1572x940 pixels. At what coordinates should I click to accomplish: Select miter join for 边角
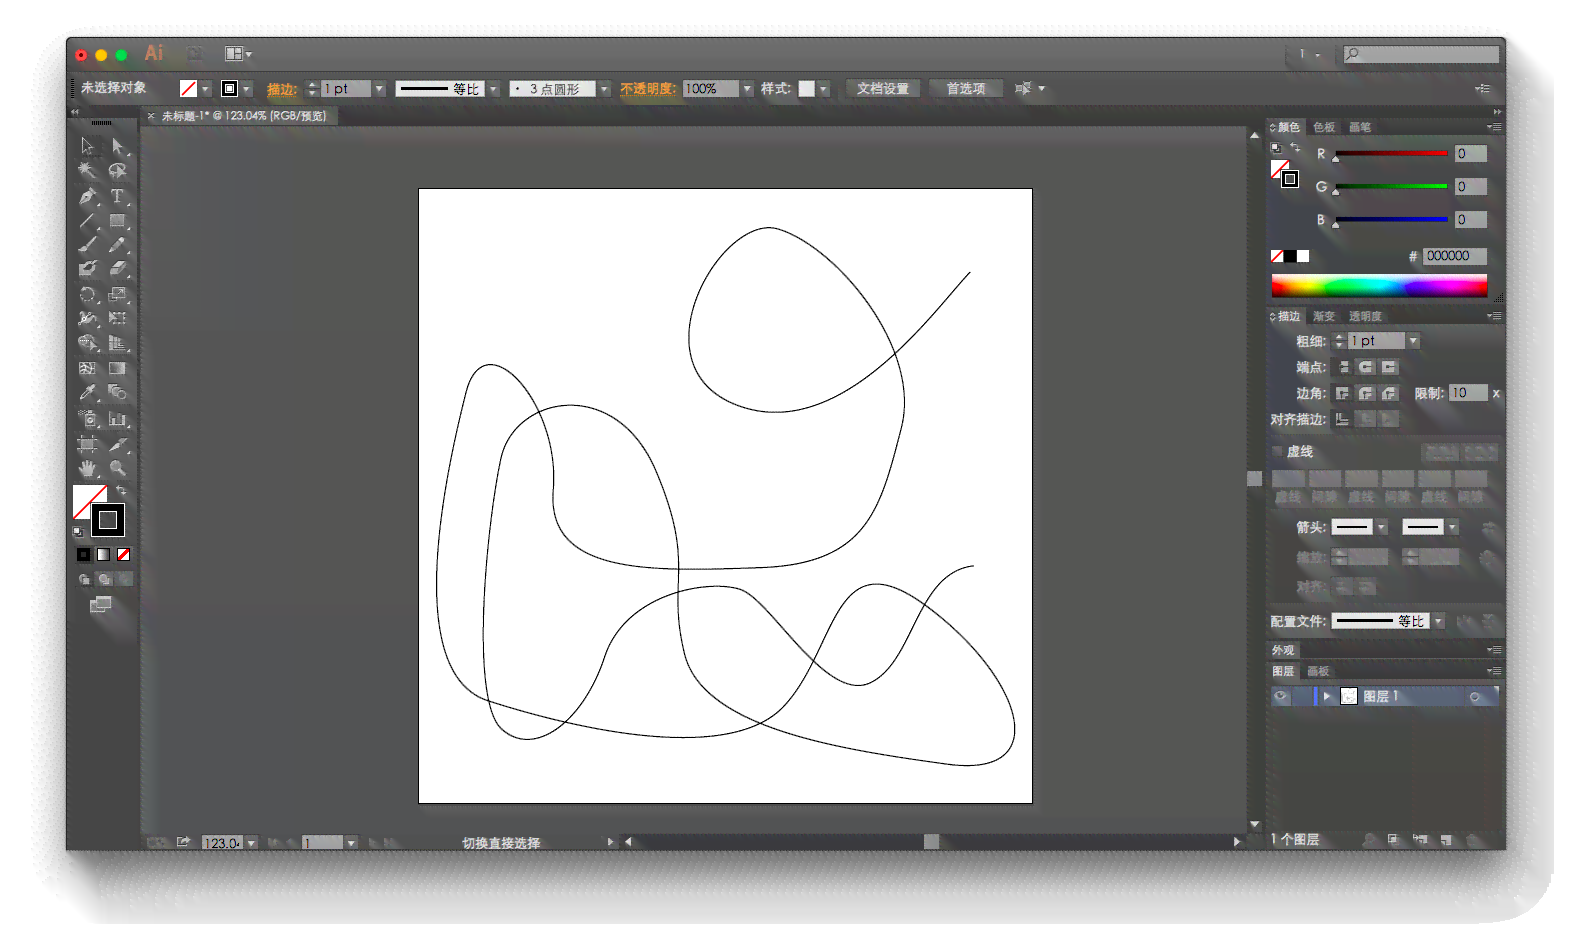pyautogui.click(x=1342, y=393)
